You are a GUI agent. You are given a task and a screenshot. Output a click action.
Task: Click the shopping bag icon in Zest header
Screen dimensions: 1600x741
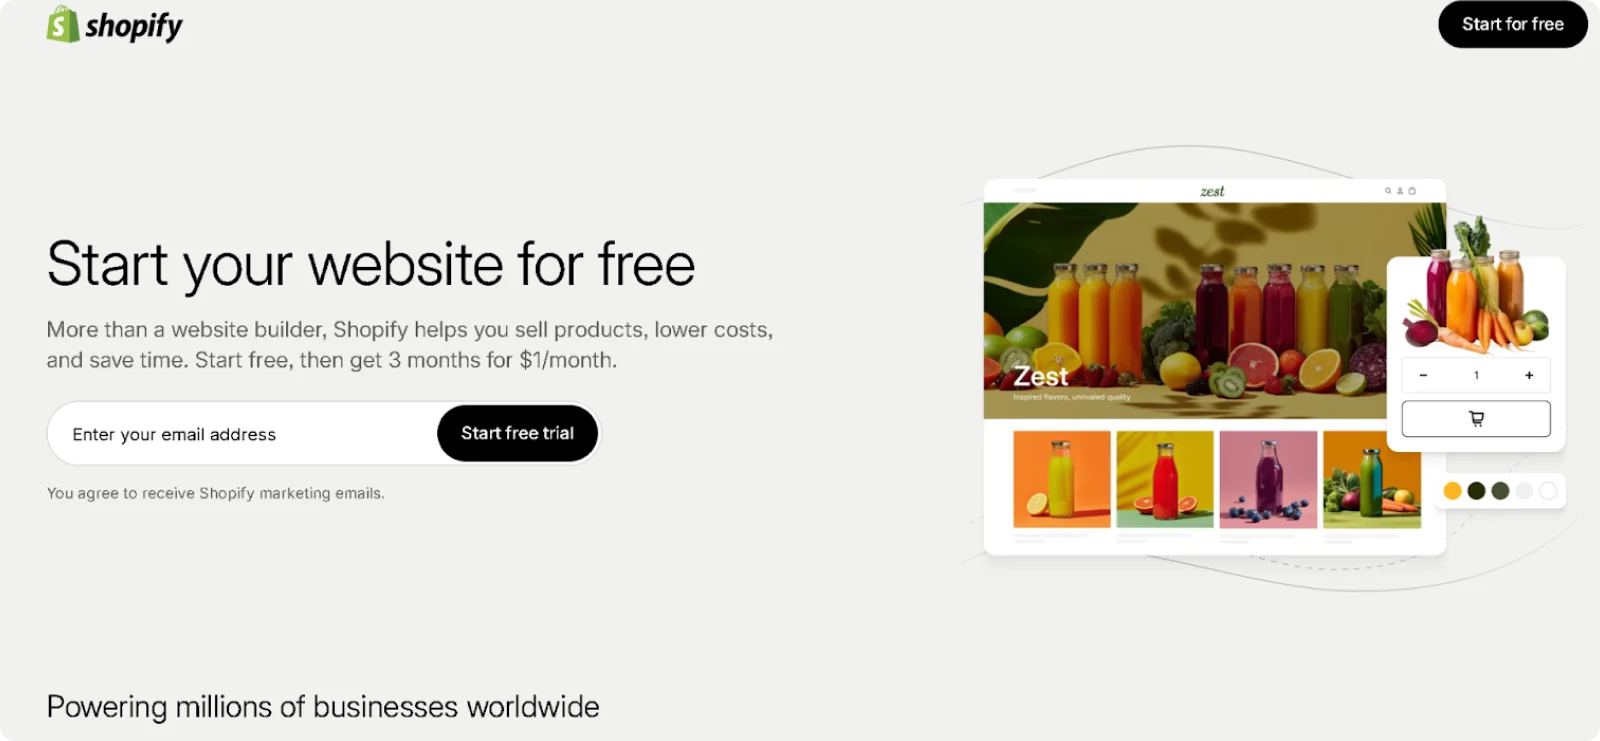click(1412, 190)
